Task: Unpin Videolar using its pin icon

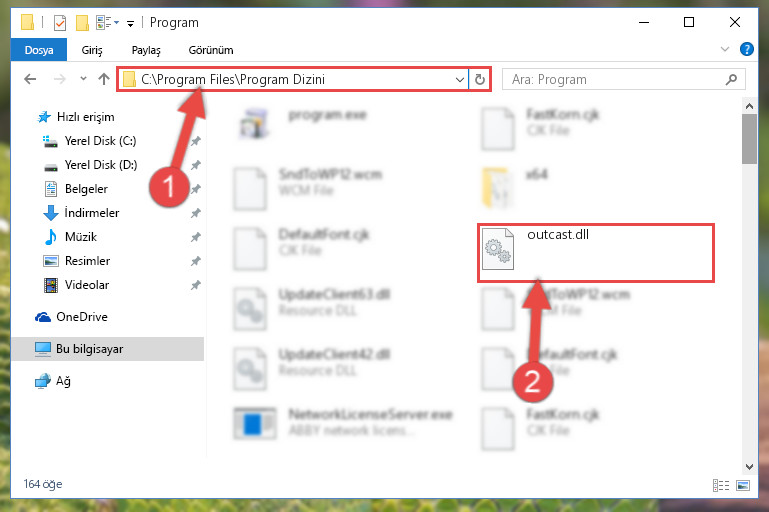Action: click(x=195, y=285)
